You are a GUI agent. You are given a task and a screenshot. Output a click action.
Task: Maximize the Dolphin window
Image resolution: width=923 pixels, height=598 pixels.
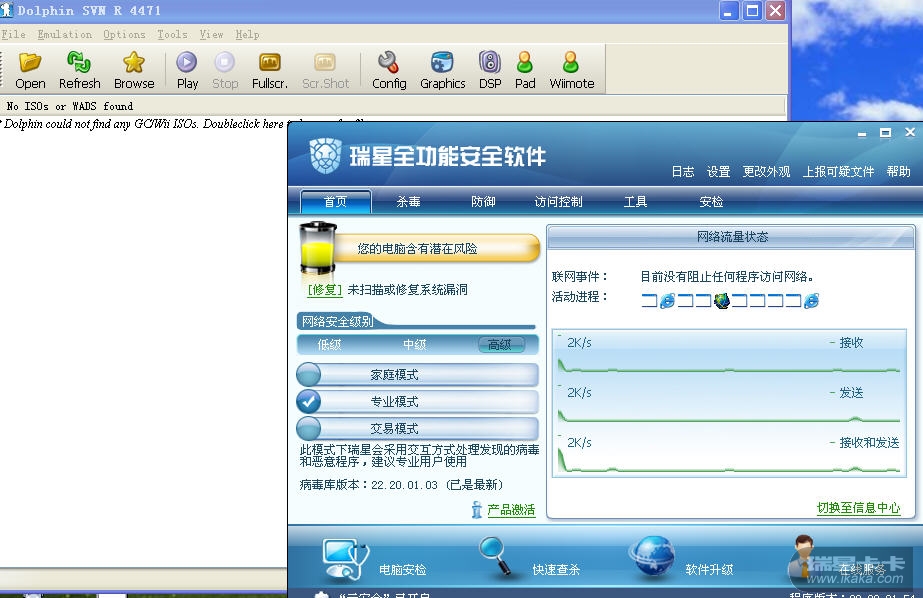click(x=752, y=10)
